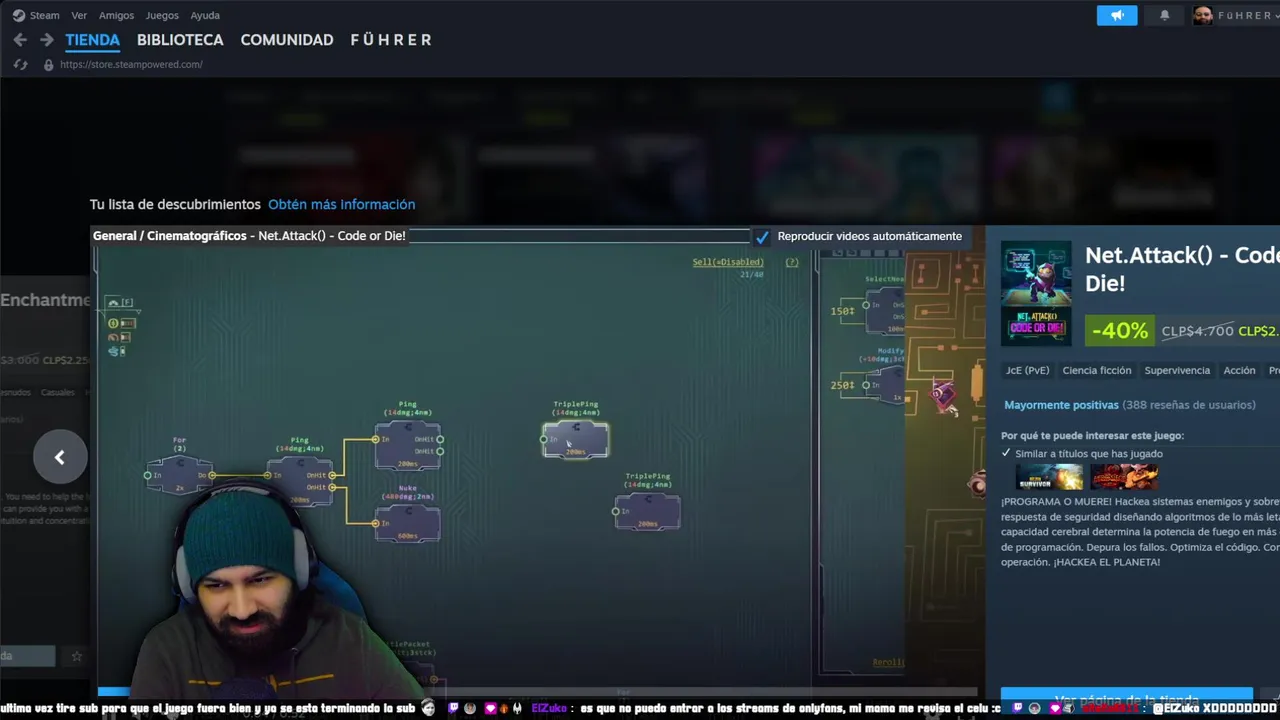Click the search input field at bottom left

pos(27,656)
